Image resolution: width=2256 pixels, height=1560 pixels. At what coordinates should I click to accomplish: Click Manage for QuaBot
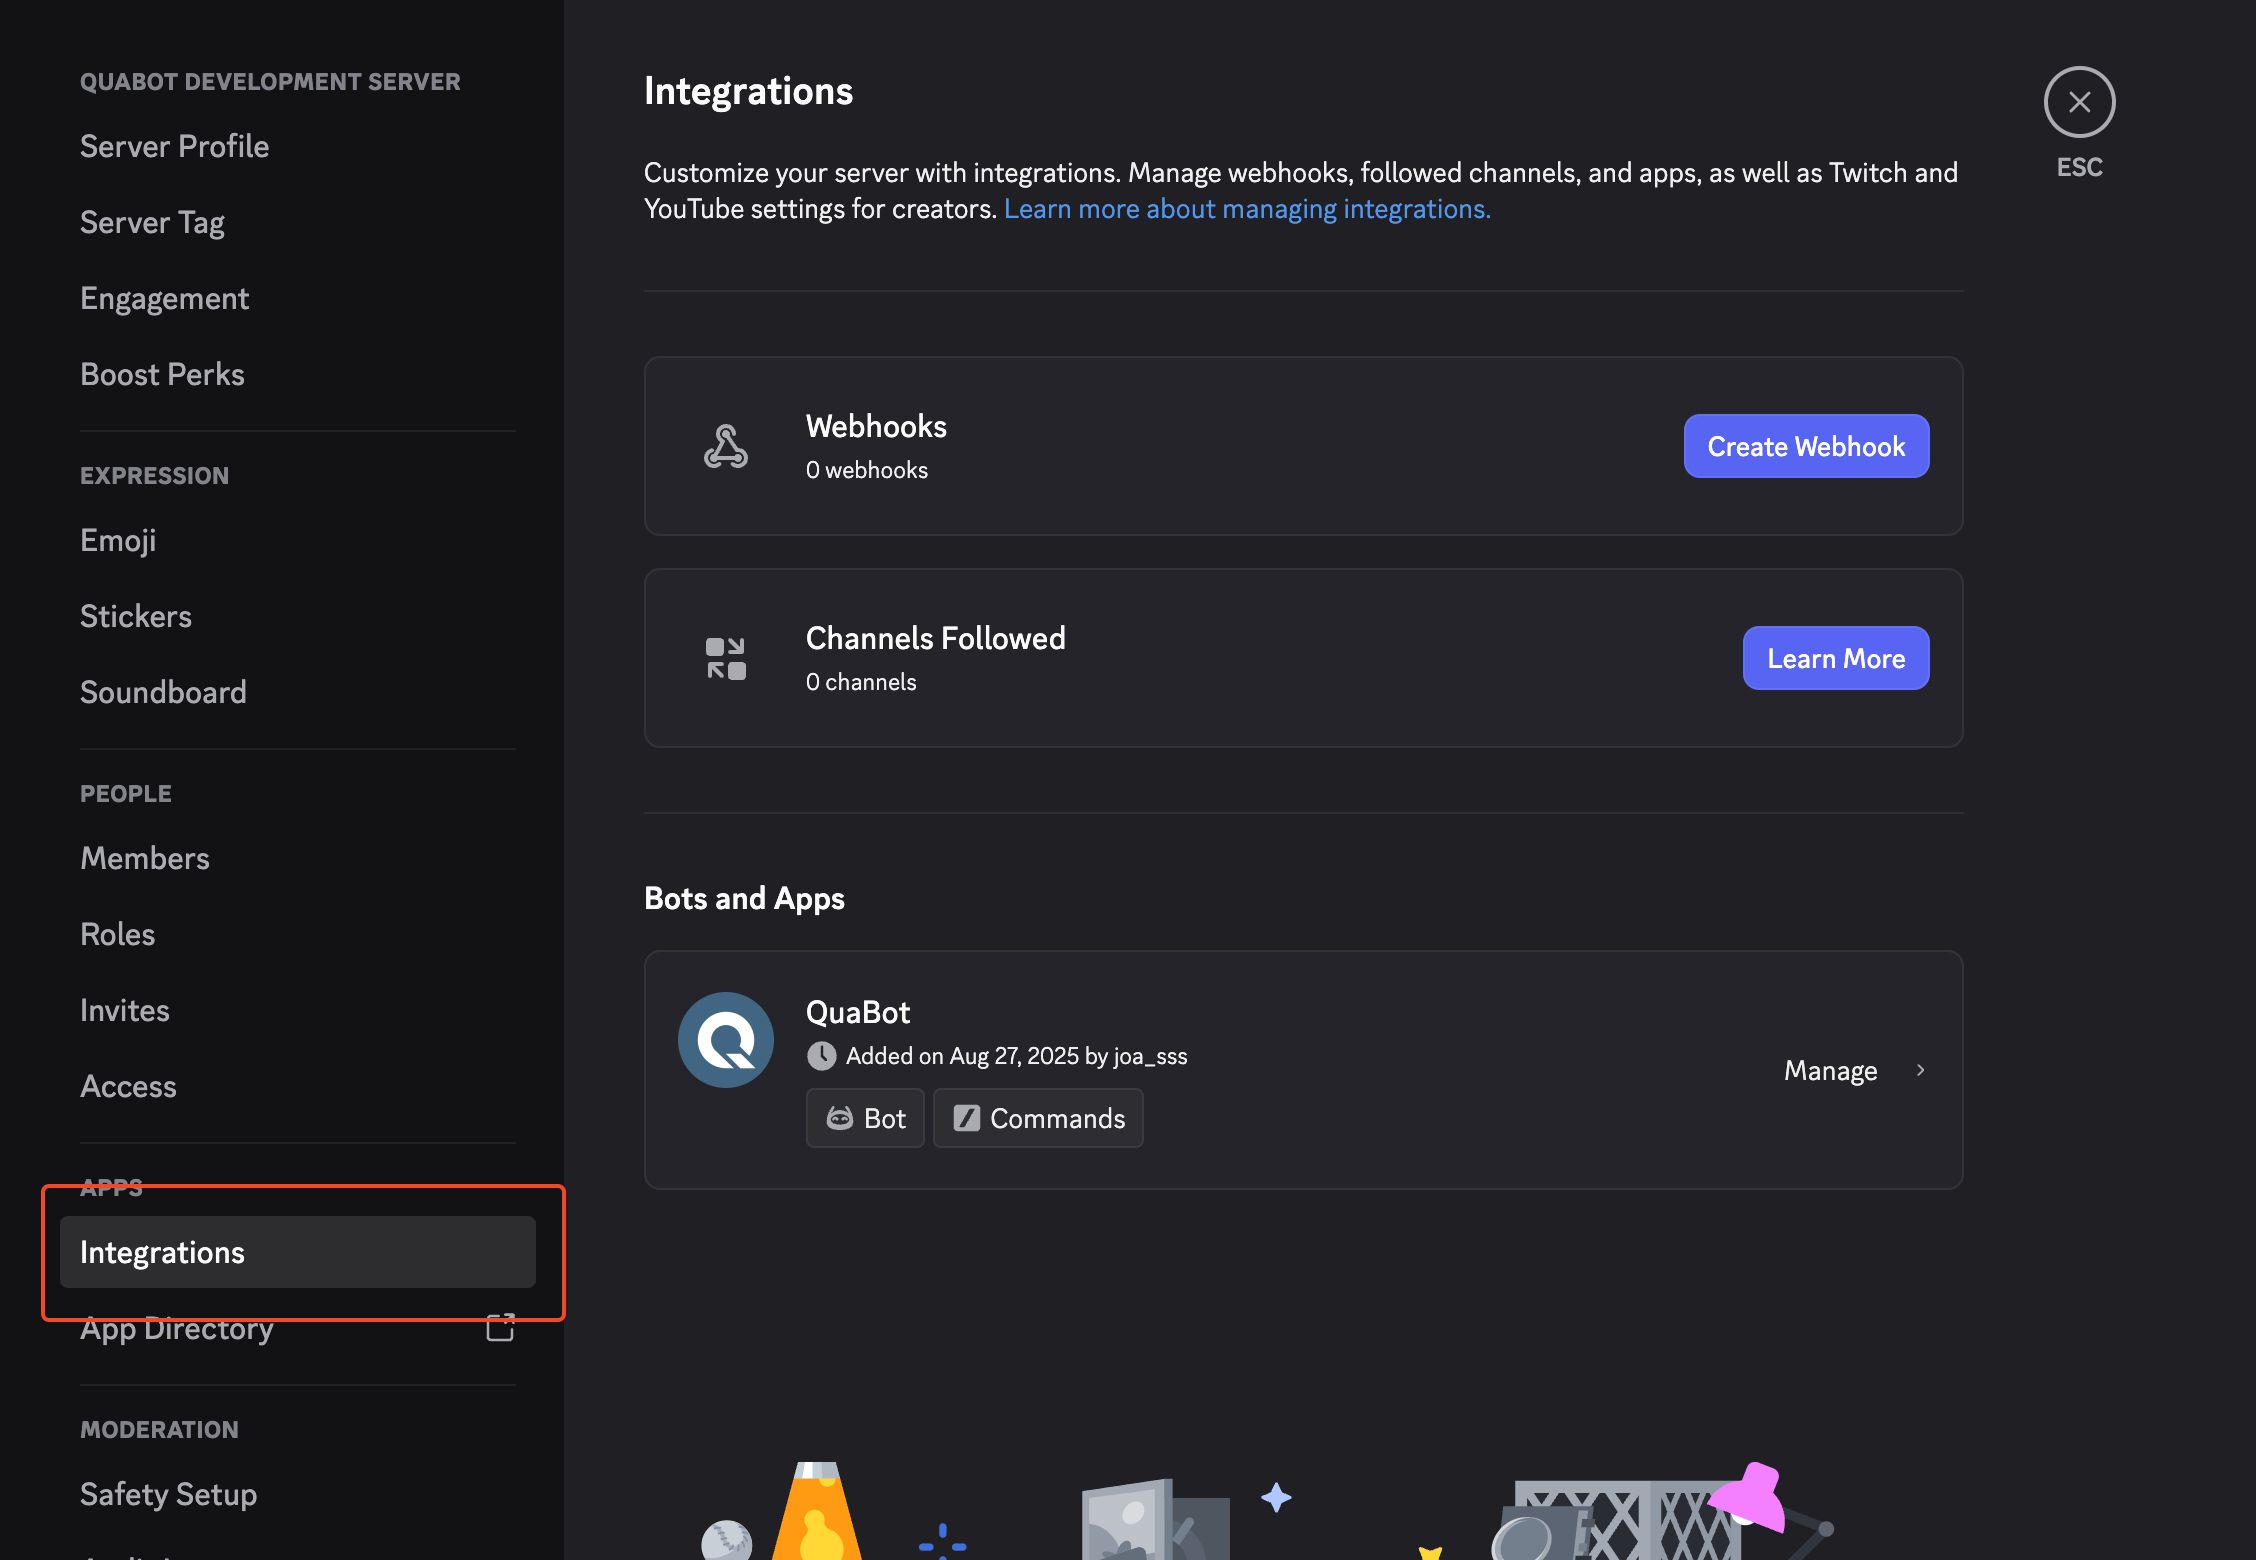pyautogui.click(x=1830, y=1070)
